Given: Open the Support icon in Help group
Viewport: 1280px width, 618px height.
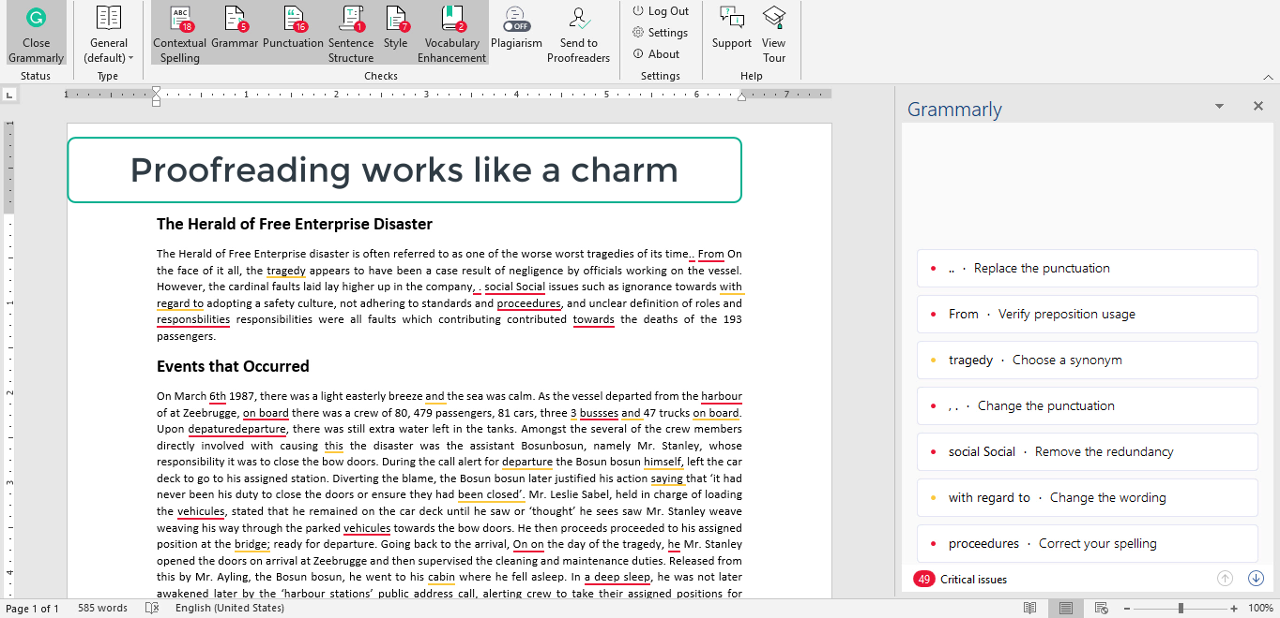Looking at the screenshot, I should 731,18.
